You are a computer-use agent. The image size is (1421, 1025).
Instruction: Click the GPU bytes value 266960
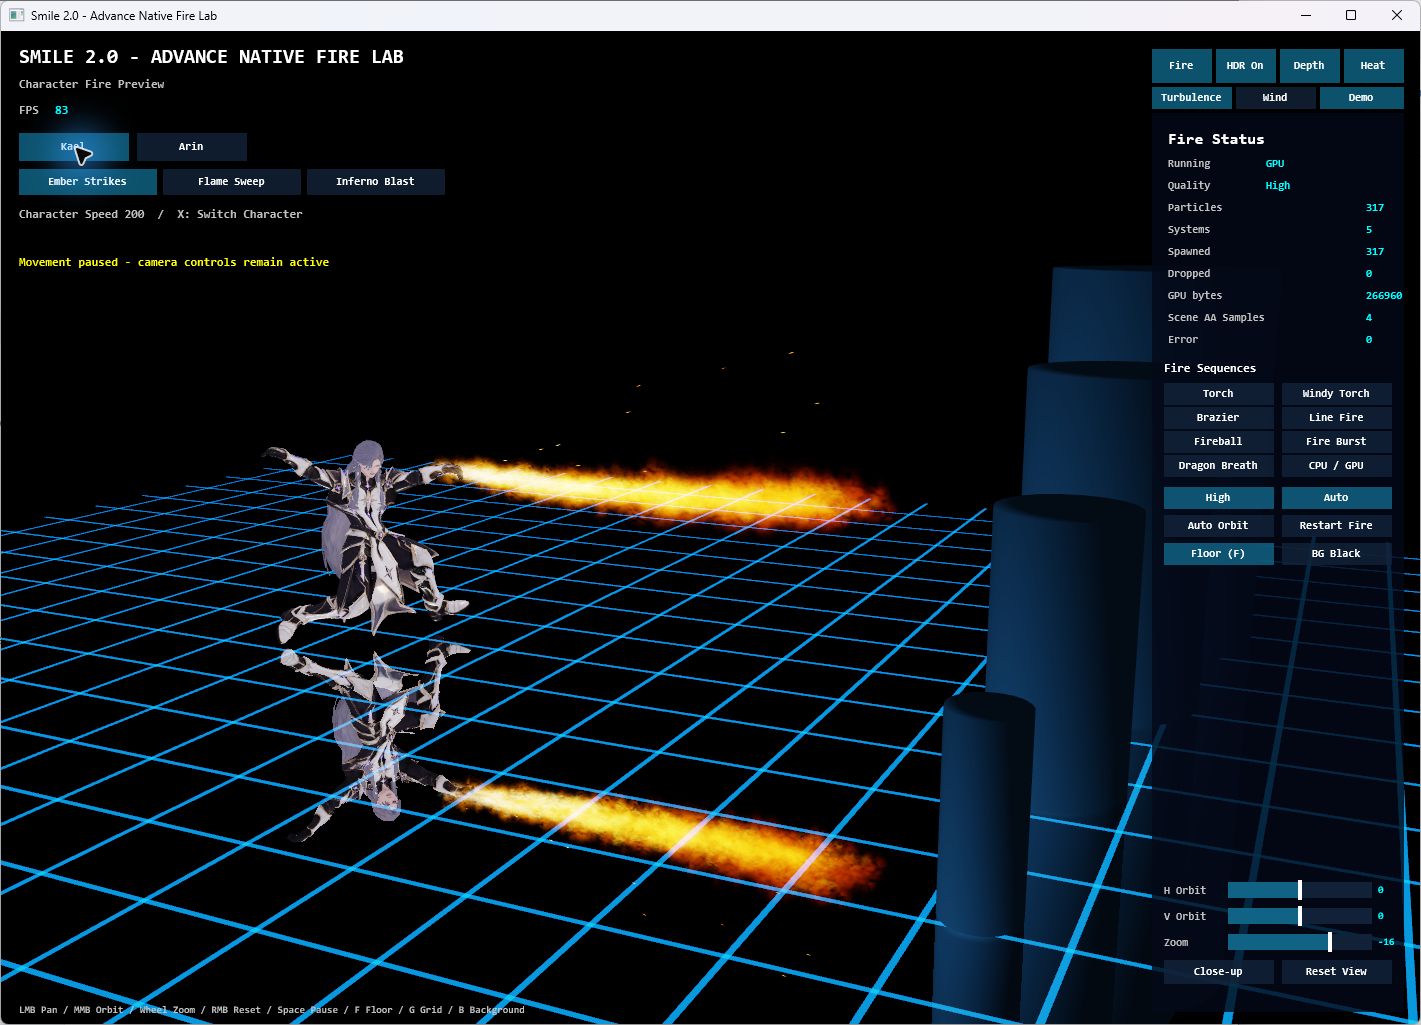coord(1384,296)
